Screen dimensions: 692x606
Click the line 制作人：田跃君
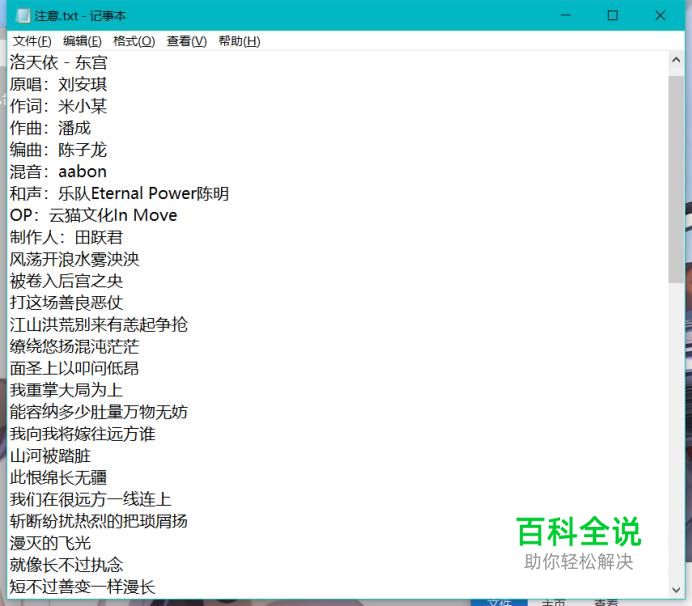pyautogui.click(x=66, y=237)
